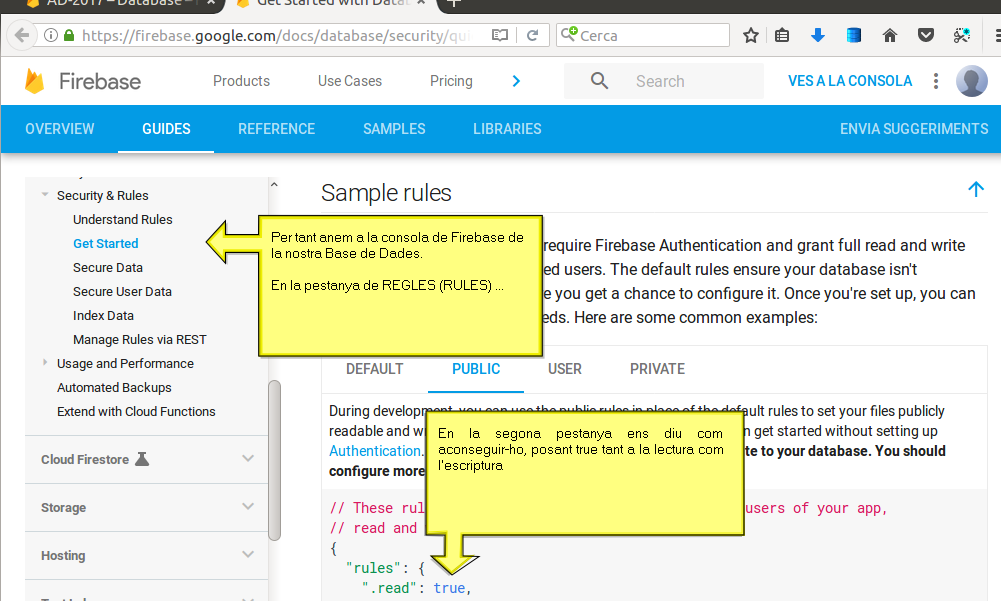Click the Firebase flame logo
Image resolution: width=1001 pixels, height=601 pixels.
(34, 81)
